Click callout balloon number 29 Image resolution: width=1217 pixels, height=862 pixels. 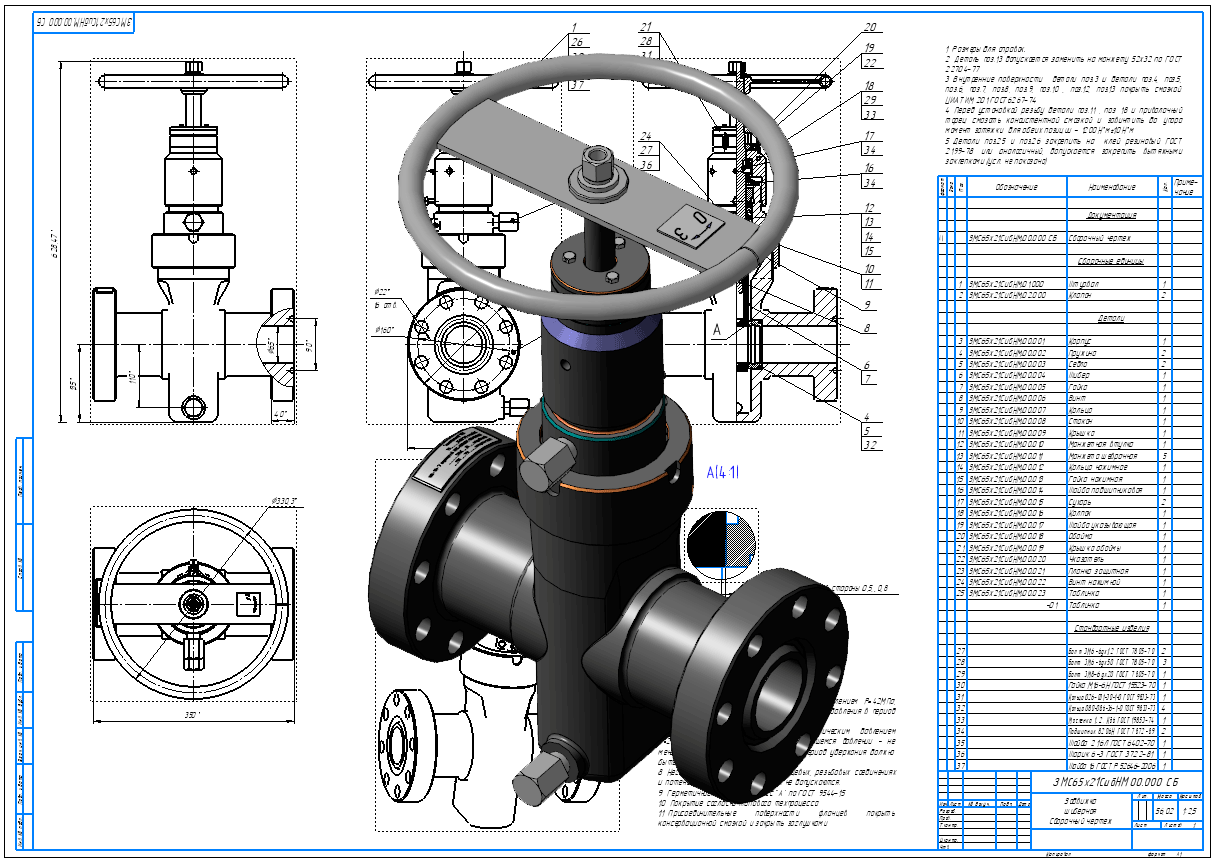869,100
